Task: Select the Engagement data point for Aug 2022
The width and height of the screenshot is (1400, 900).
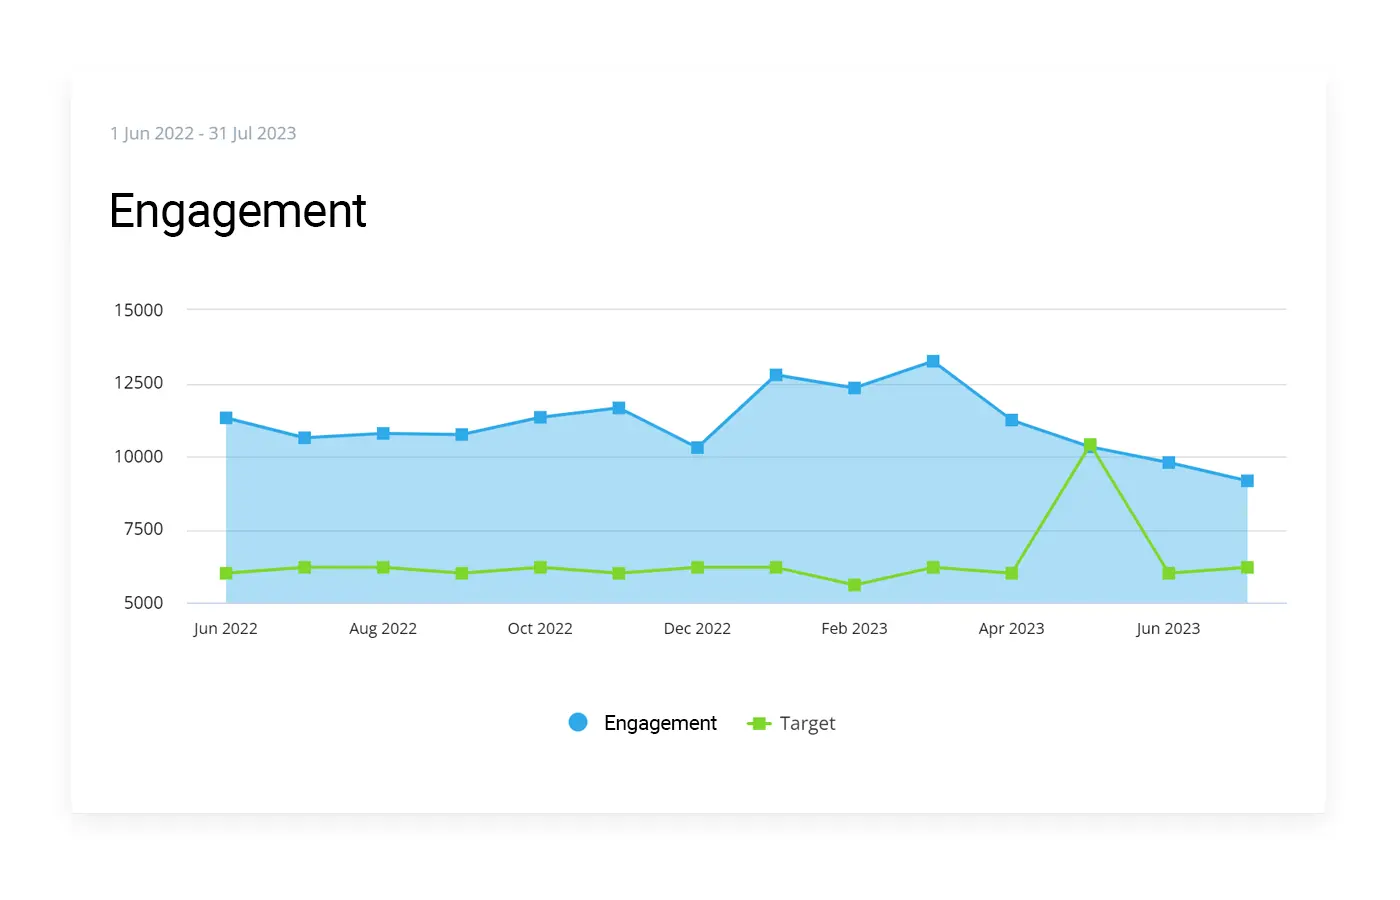Action: pos(383,434)
